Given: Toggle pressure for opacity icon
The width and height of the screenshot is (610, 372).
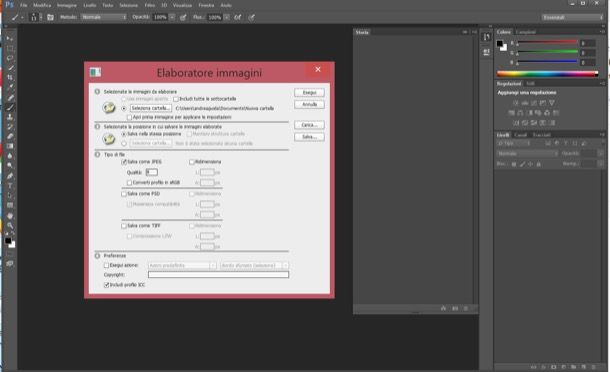Looking at the screenshot, I should (183, 17).
